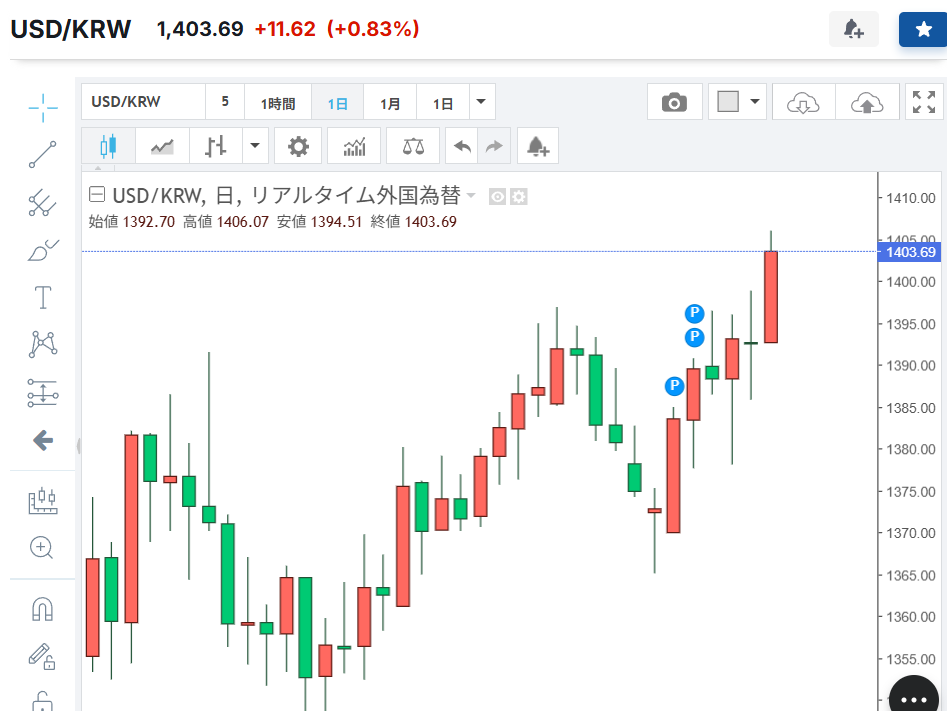Click the 1403.69 current price label
The height and width of the screenshot is (711, 947).
[x=910, y=252]
